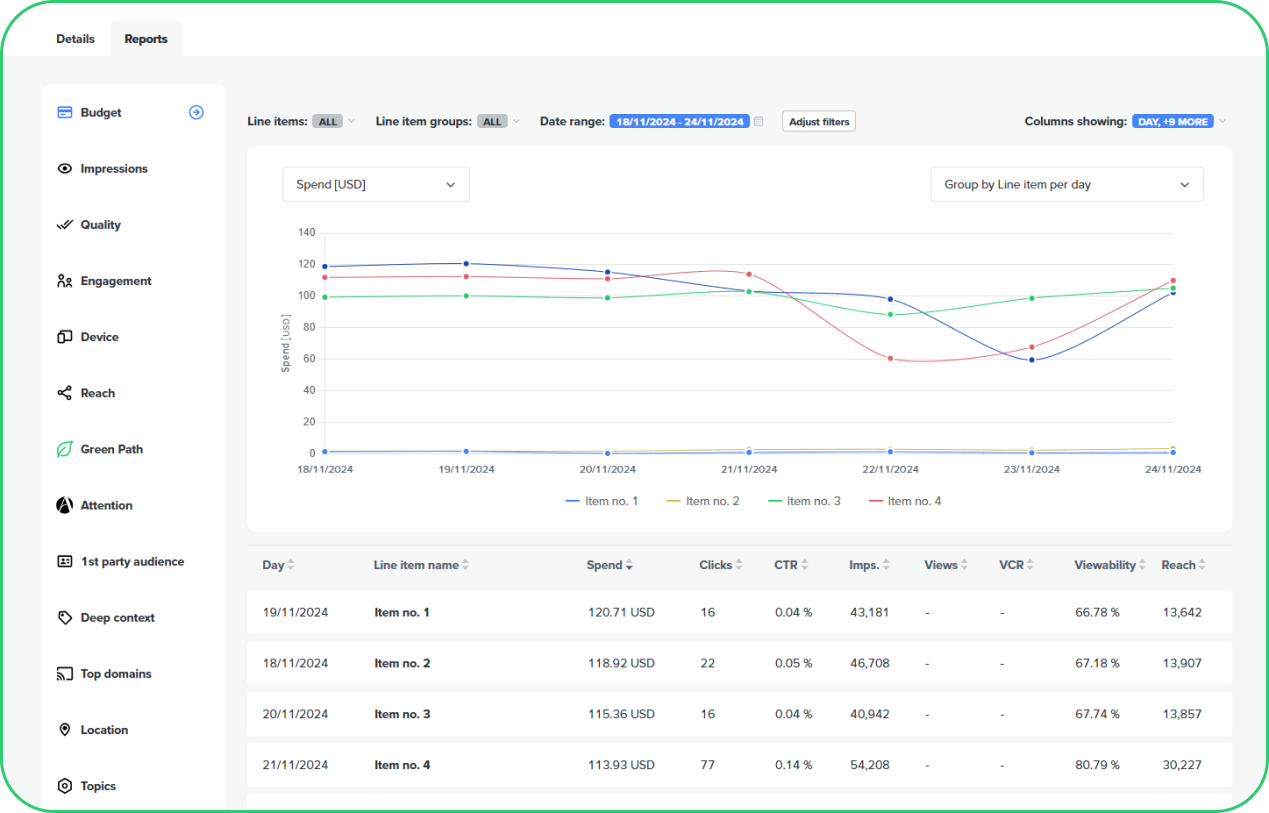Open the Spend [USD] metric dropdown
This screenshot has width=1269, height=813.
pos(376,185)
